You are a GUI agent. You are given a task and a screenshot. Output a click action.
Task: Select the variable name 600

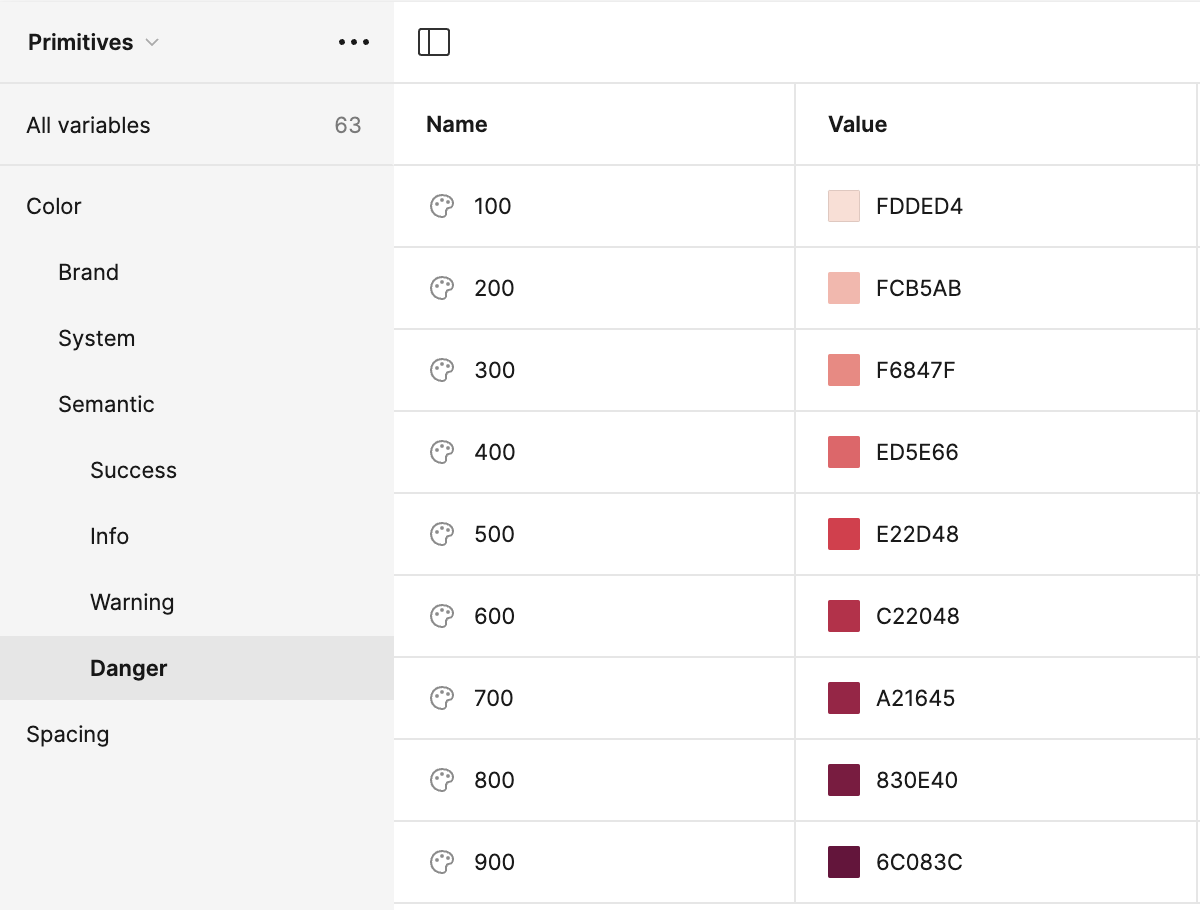click(x=494, y=616)
